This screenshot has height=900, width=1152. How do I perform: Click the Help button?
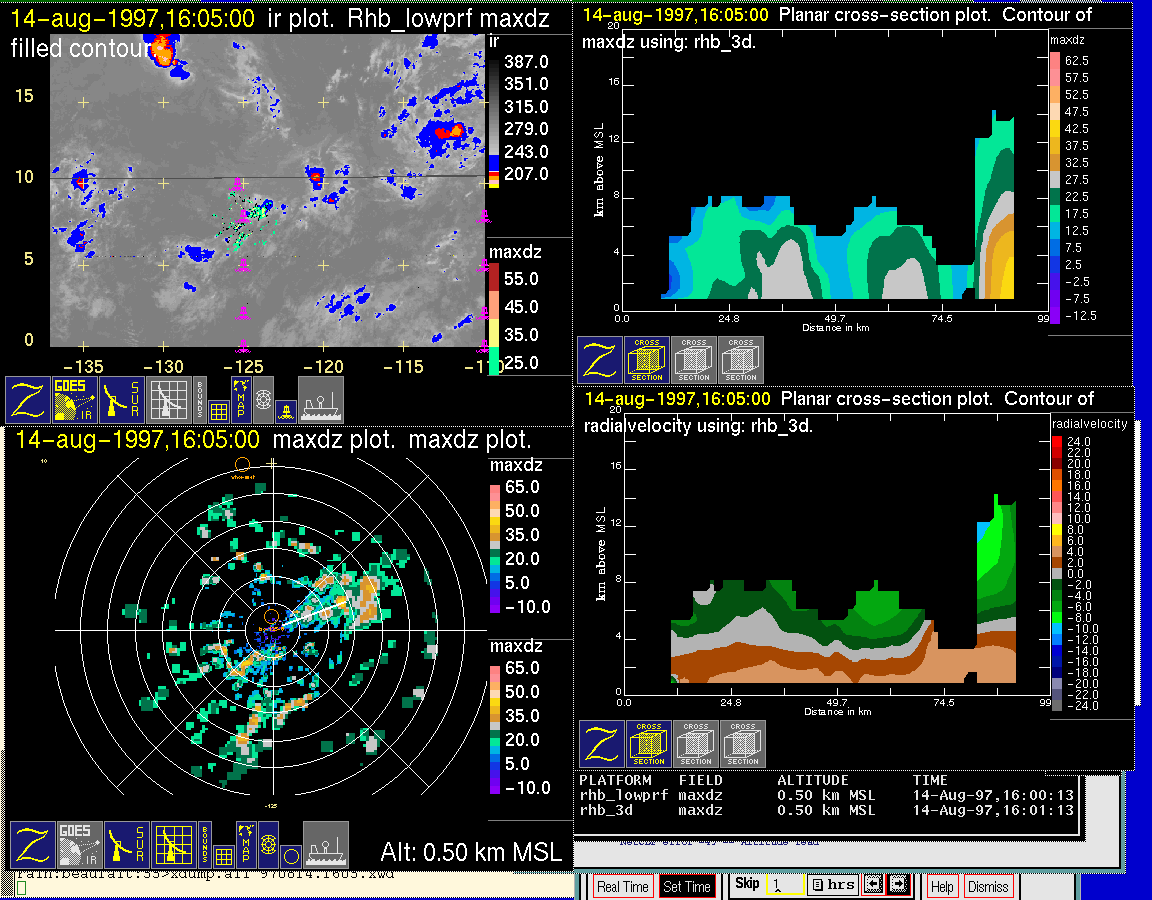coord(942,886)
